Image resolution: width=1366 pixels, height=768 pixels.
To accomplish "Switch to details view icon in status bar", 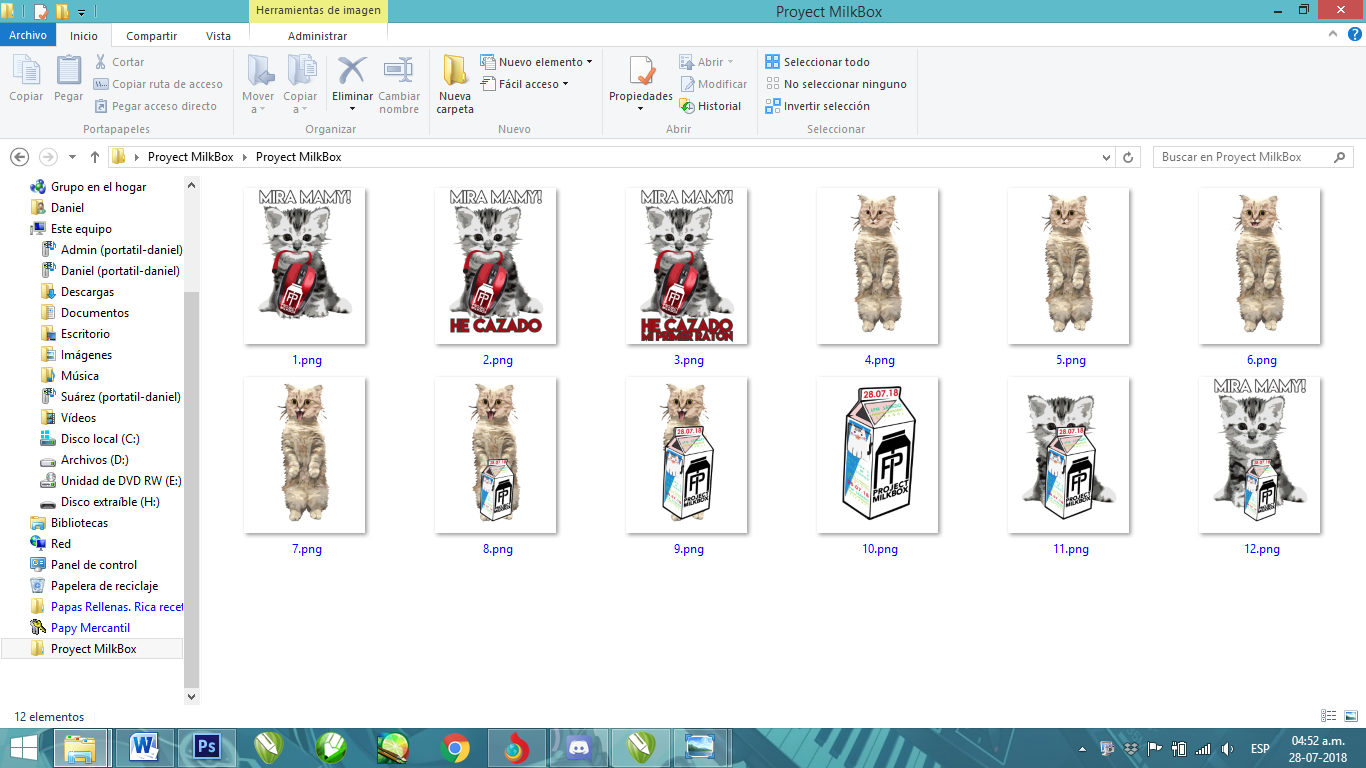I will 1329,716.
